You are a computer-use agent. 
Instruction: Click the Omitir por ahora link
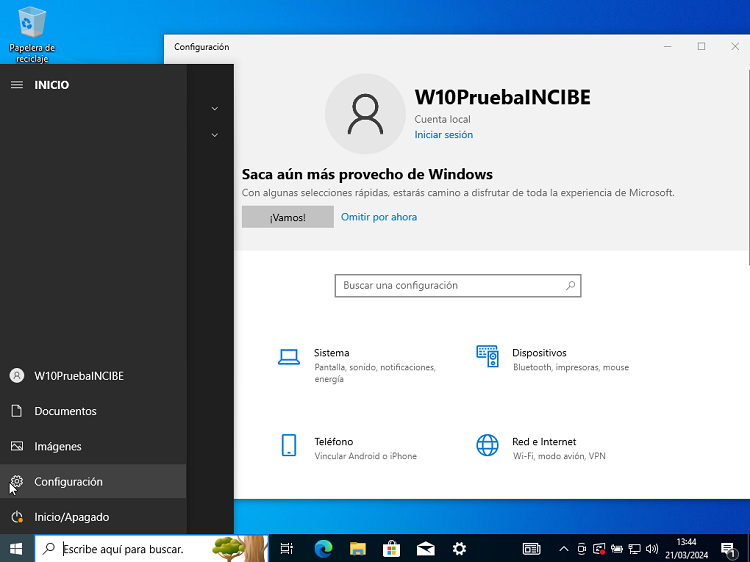[379, 217]
